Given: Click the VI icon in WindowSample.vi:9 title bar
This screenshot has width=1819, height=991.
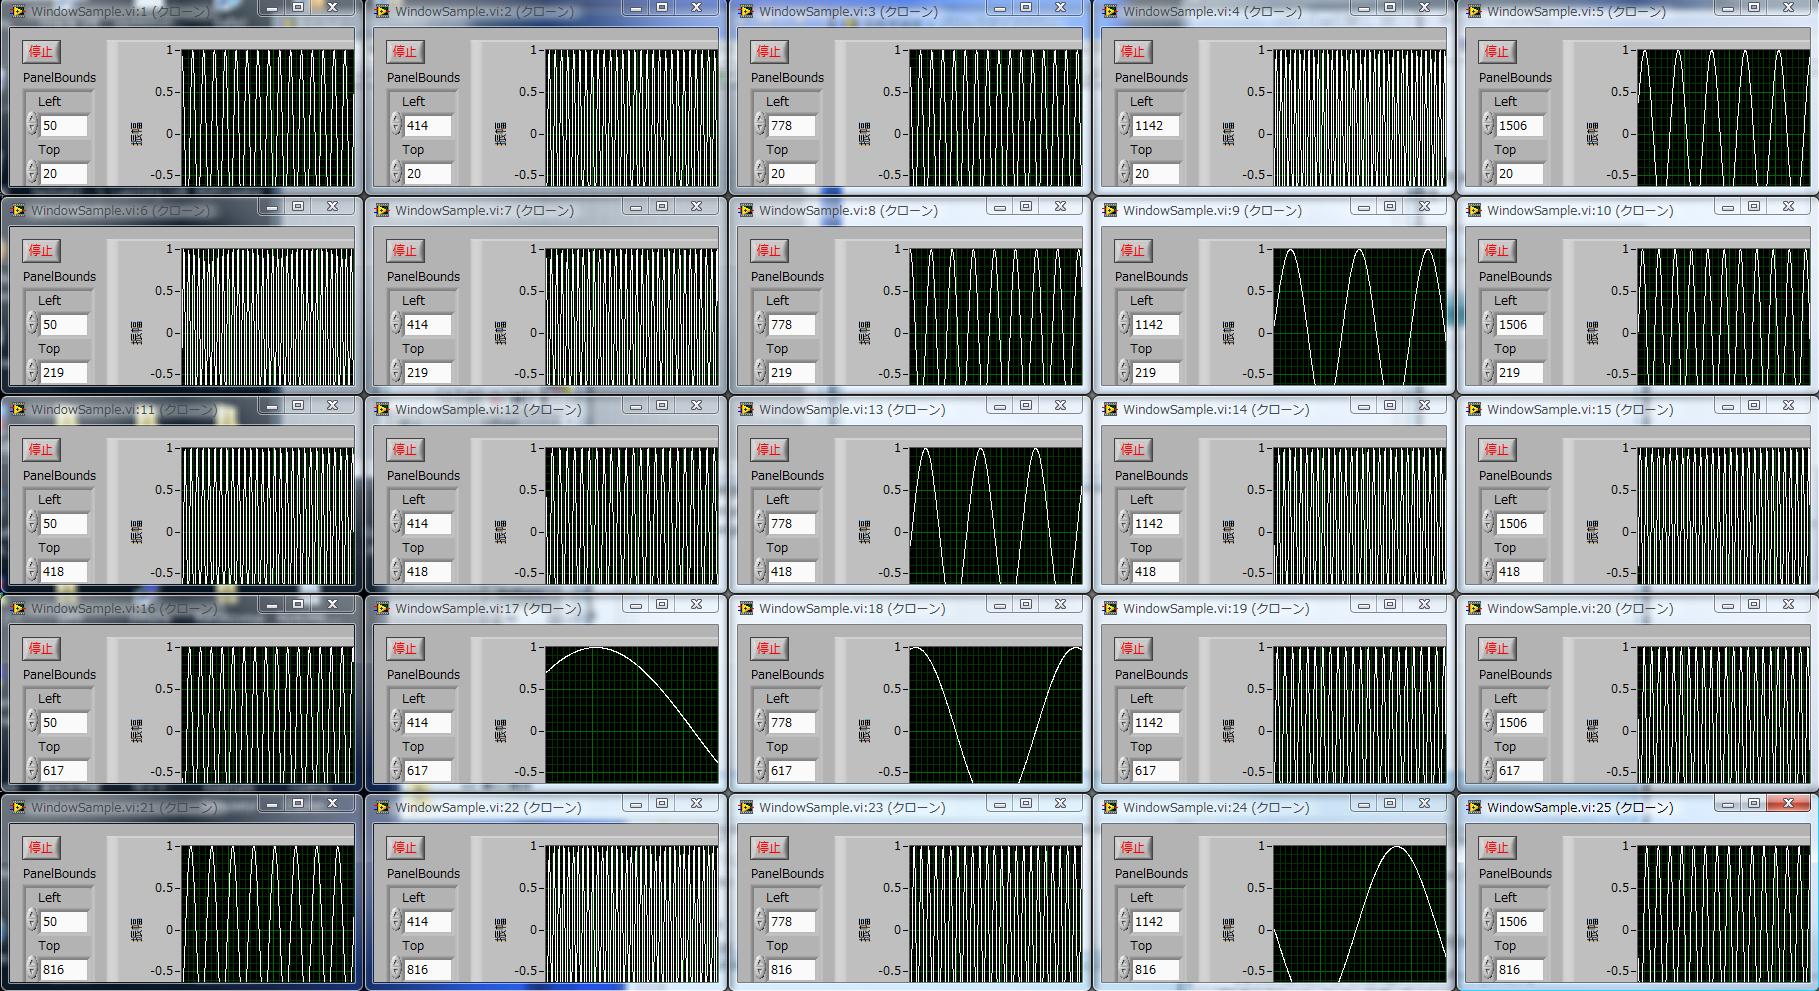Looking at the screenshot, I should pyautogui.click(x=1110, y=210).
